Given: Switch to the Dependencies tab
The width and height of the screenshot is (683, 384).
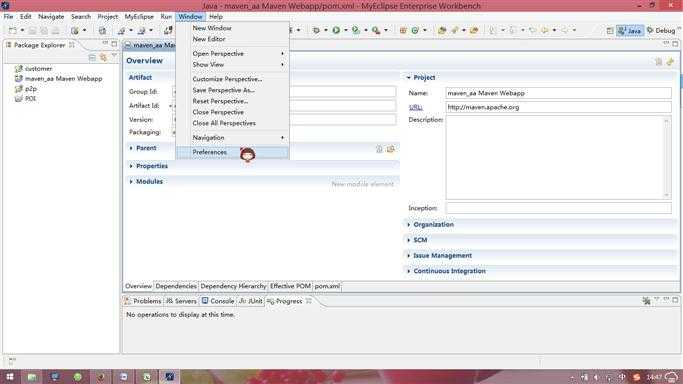Looking at the screenshot, I should pyautogui.click(x=176, y=286).
